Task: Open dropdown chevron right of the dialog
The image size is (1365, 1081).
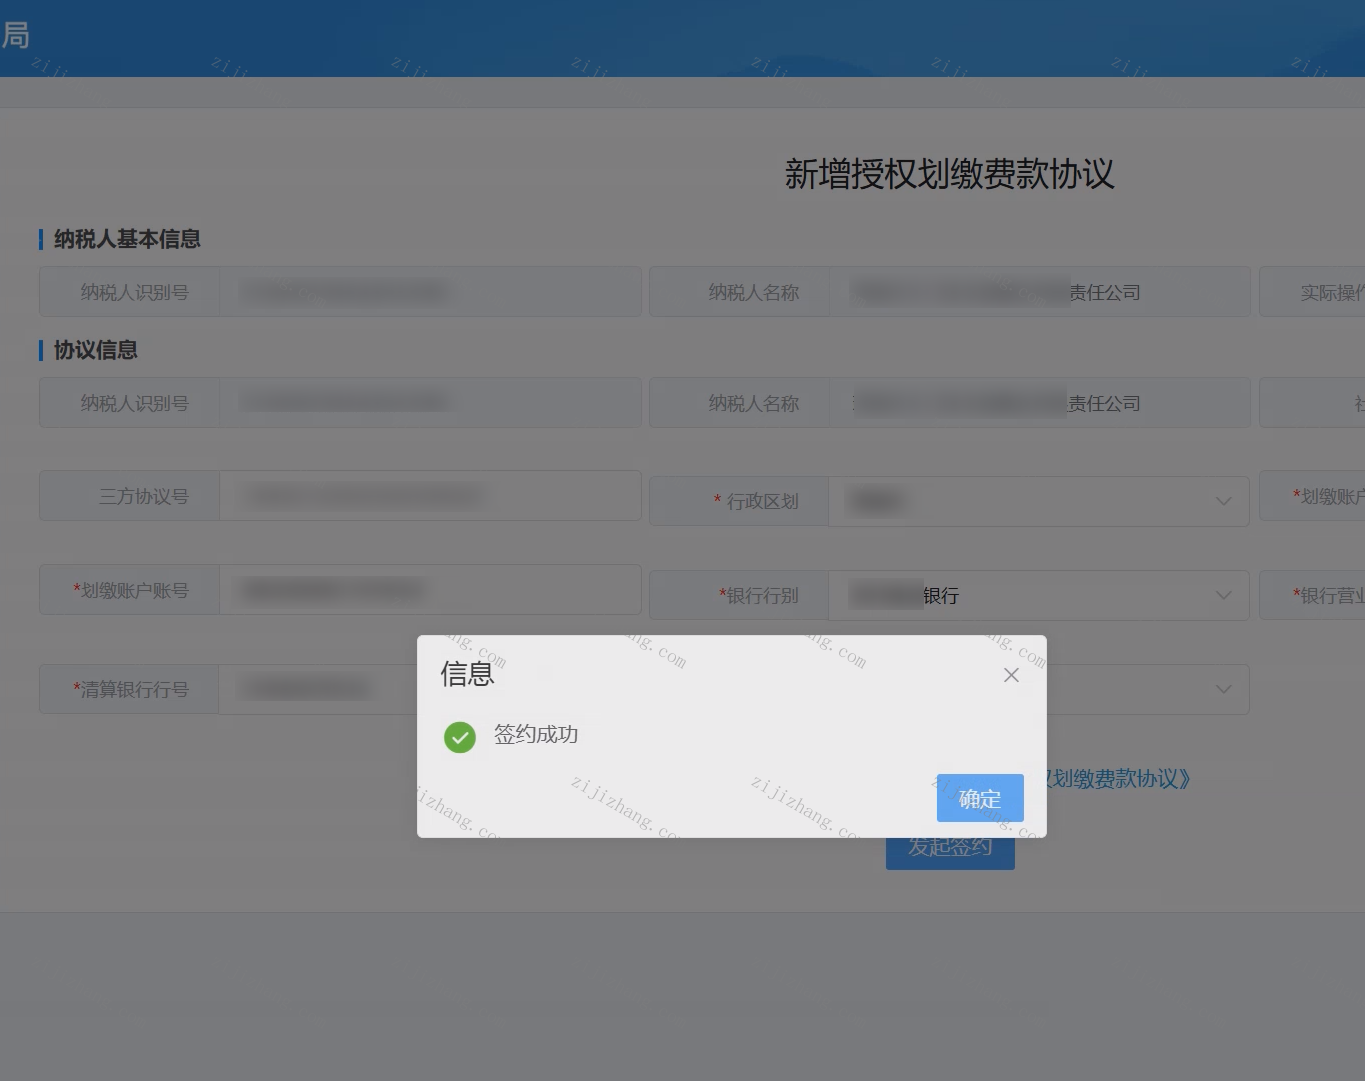Action: [x=1224, y=689]
